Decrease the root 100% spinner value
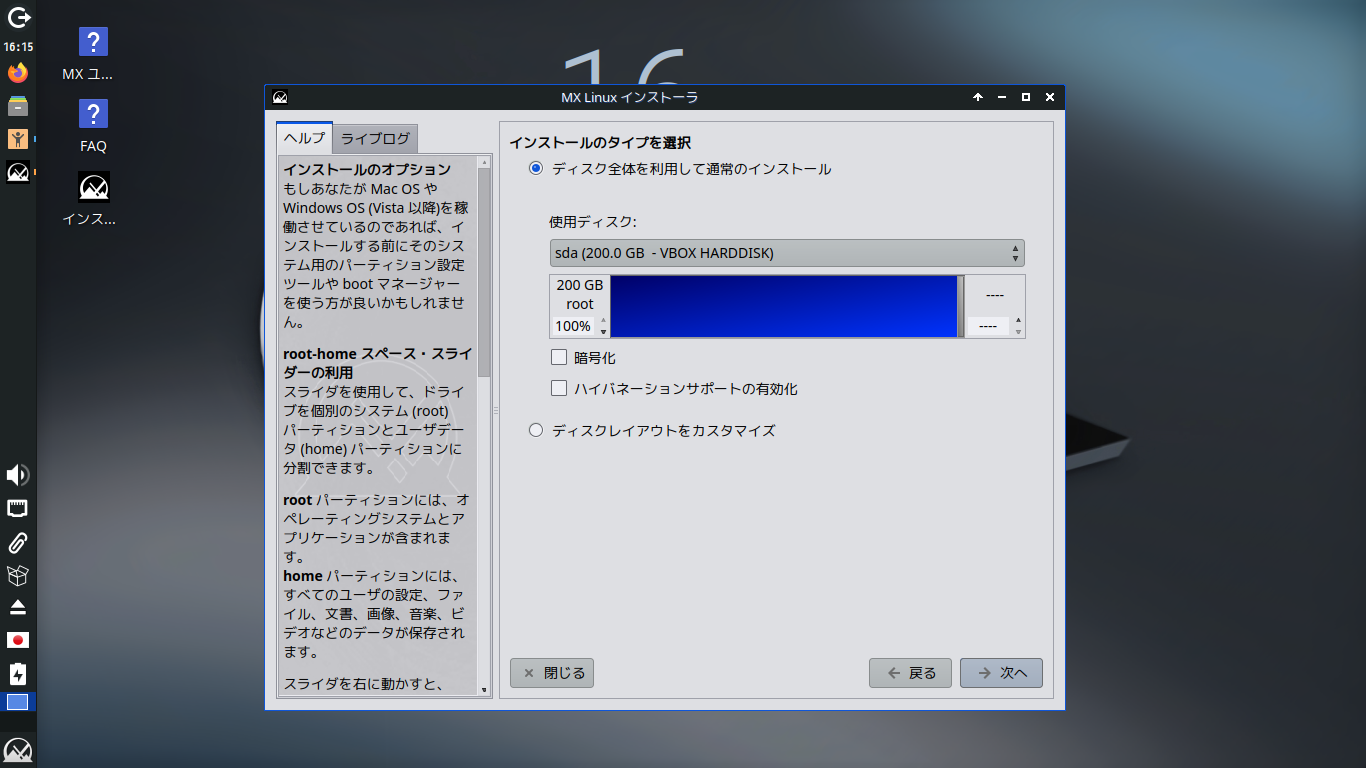The image size is (1366, 768). (x=603, y=331)
